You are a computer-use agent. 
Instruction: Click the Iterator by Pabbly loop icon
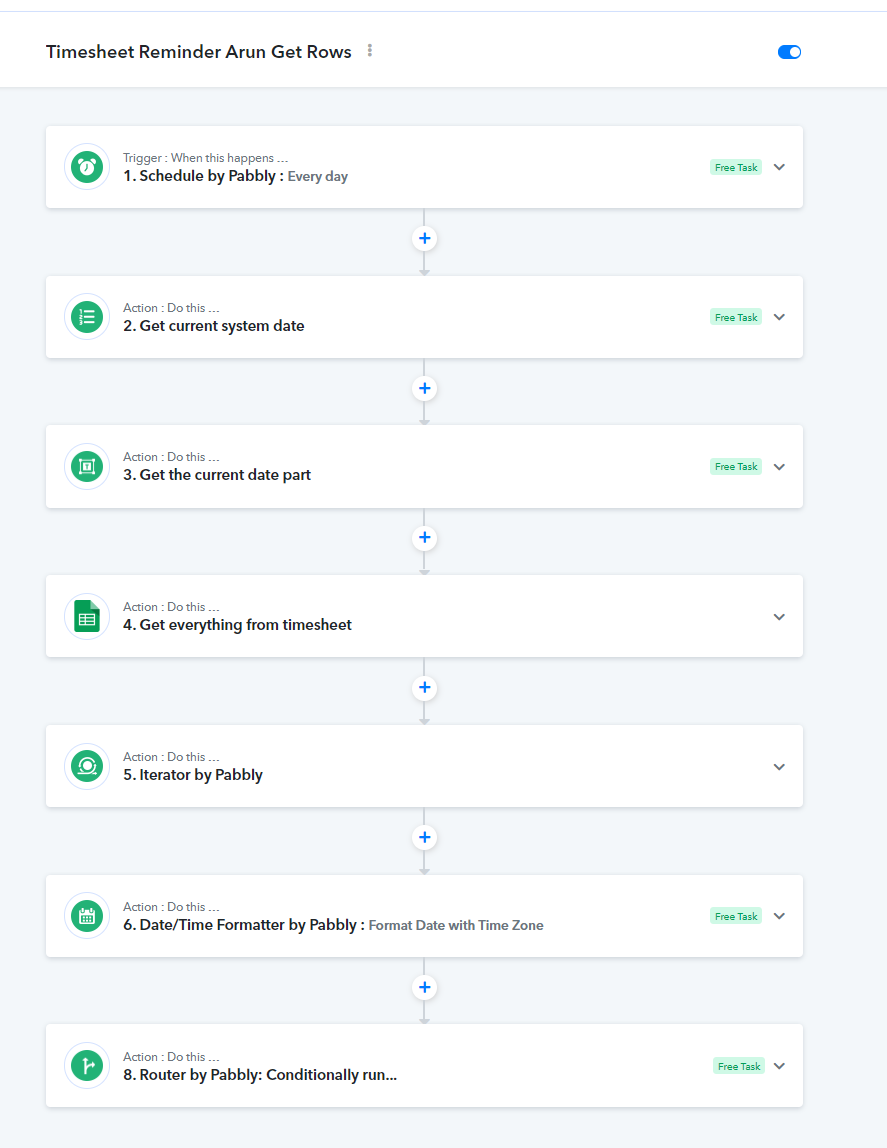click(x=87, y=767)
